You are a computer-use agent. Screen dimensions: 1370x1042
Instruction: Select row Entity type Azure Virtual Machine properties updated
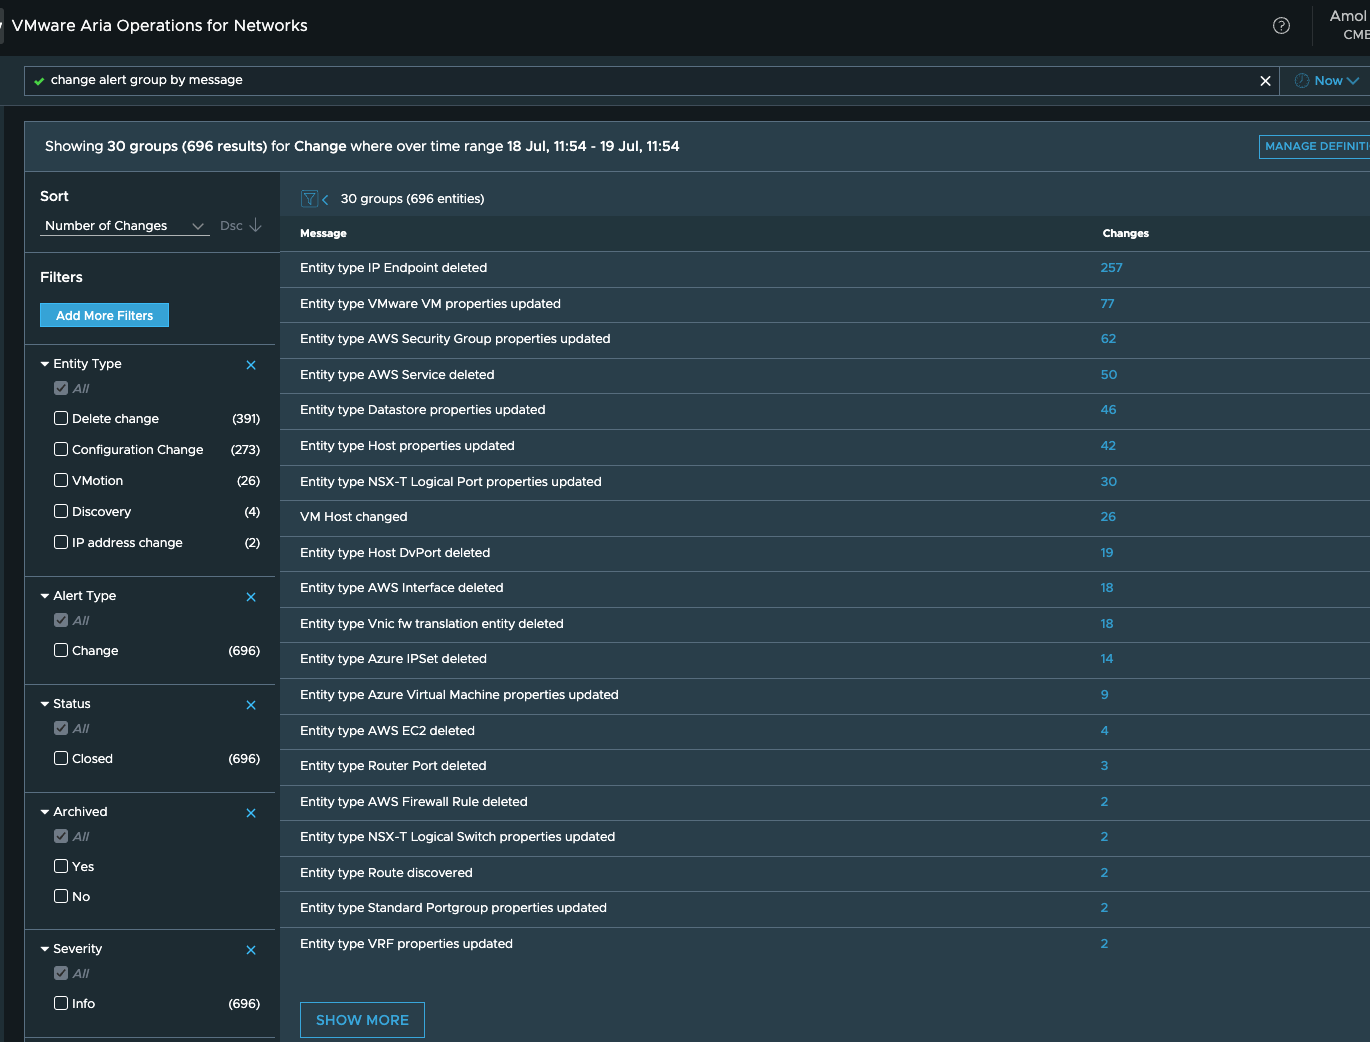point(825,695)
